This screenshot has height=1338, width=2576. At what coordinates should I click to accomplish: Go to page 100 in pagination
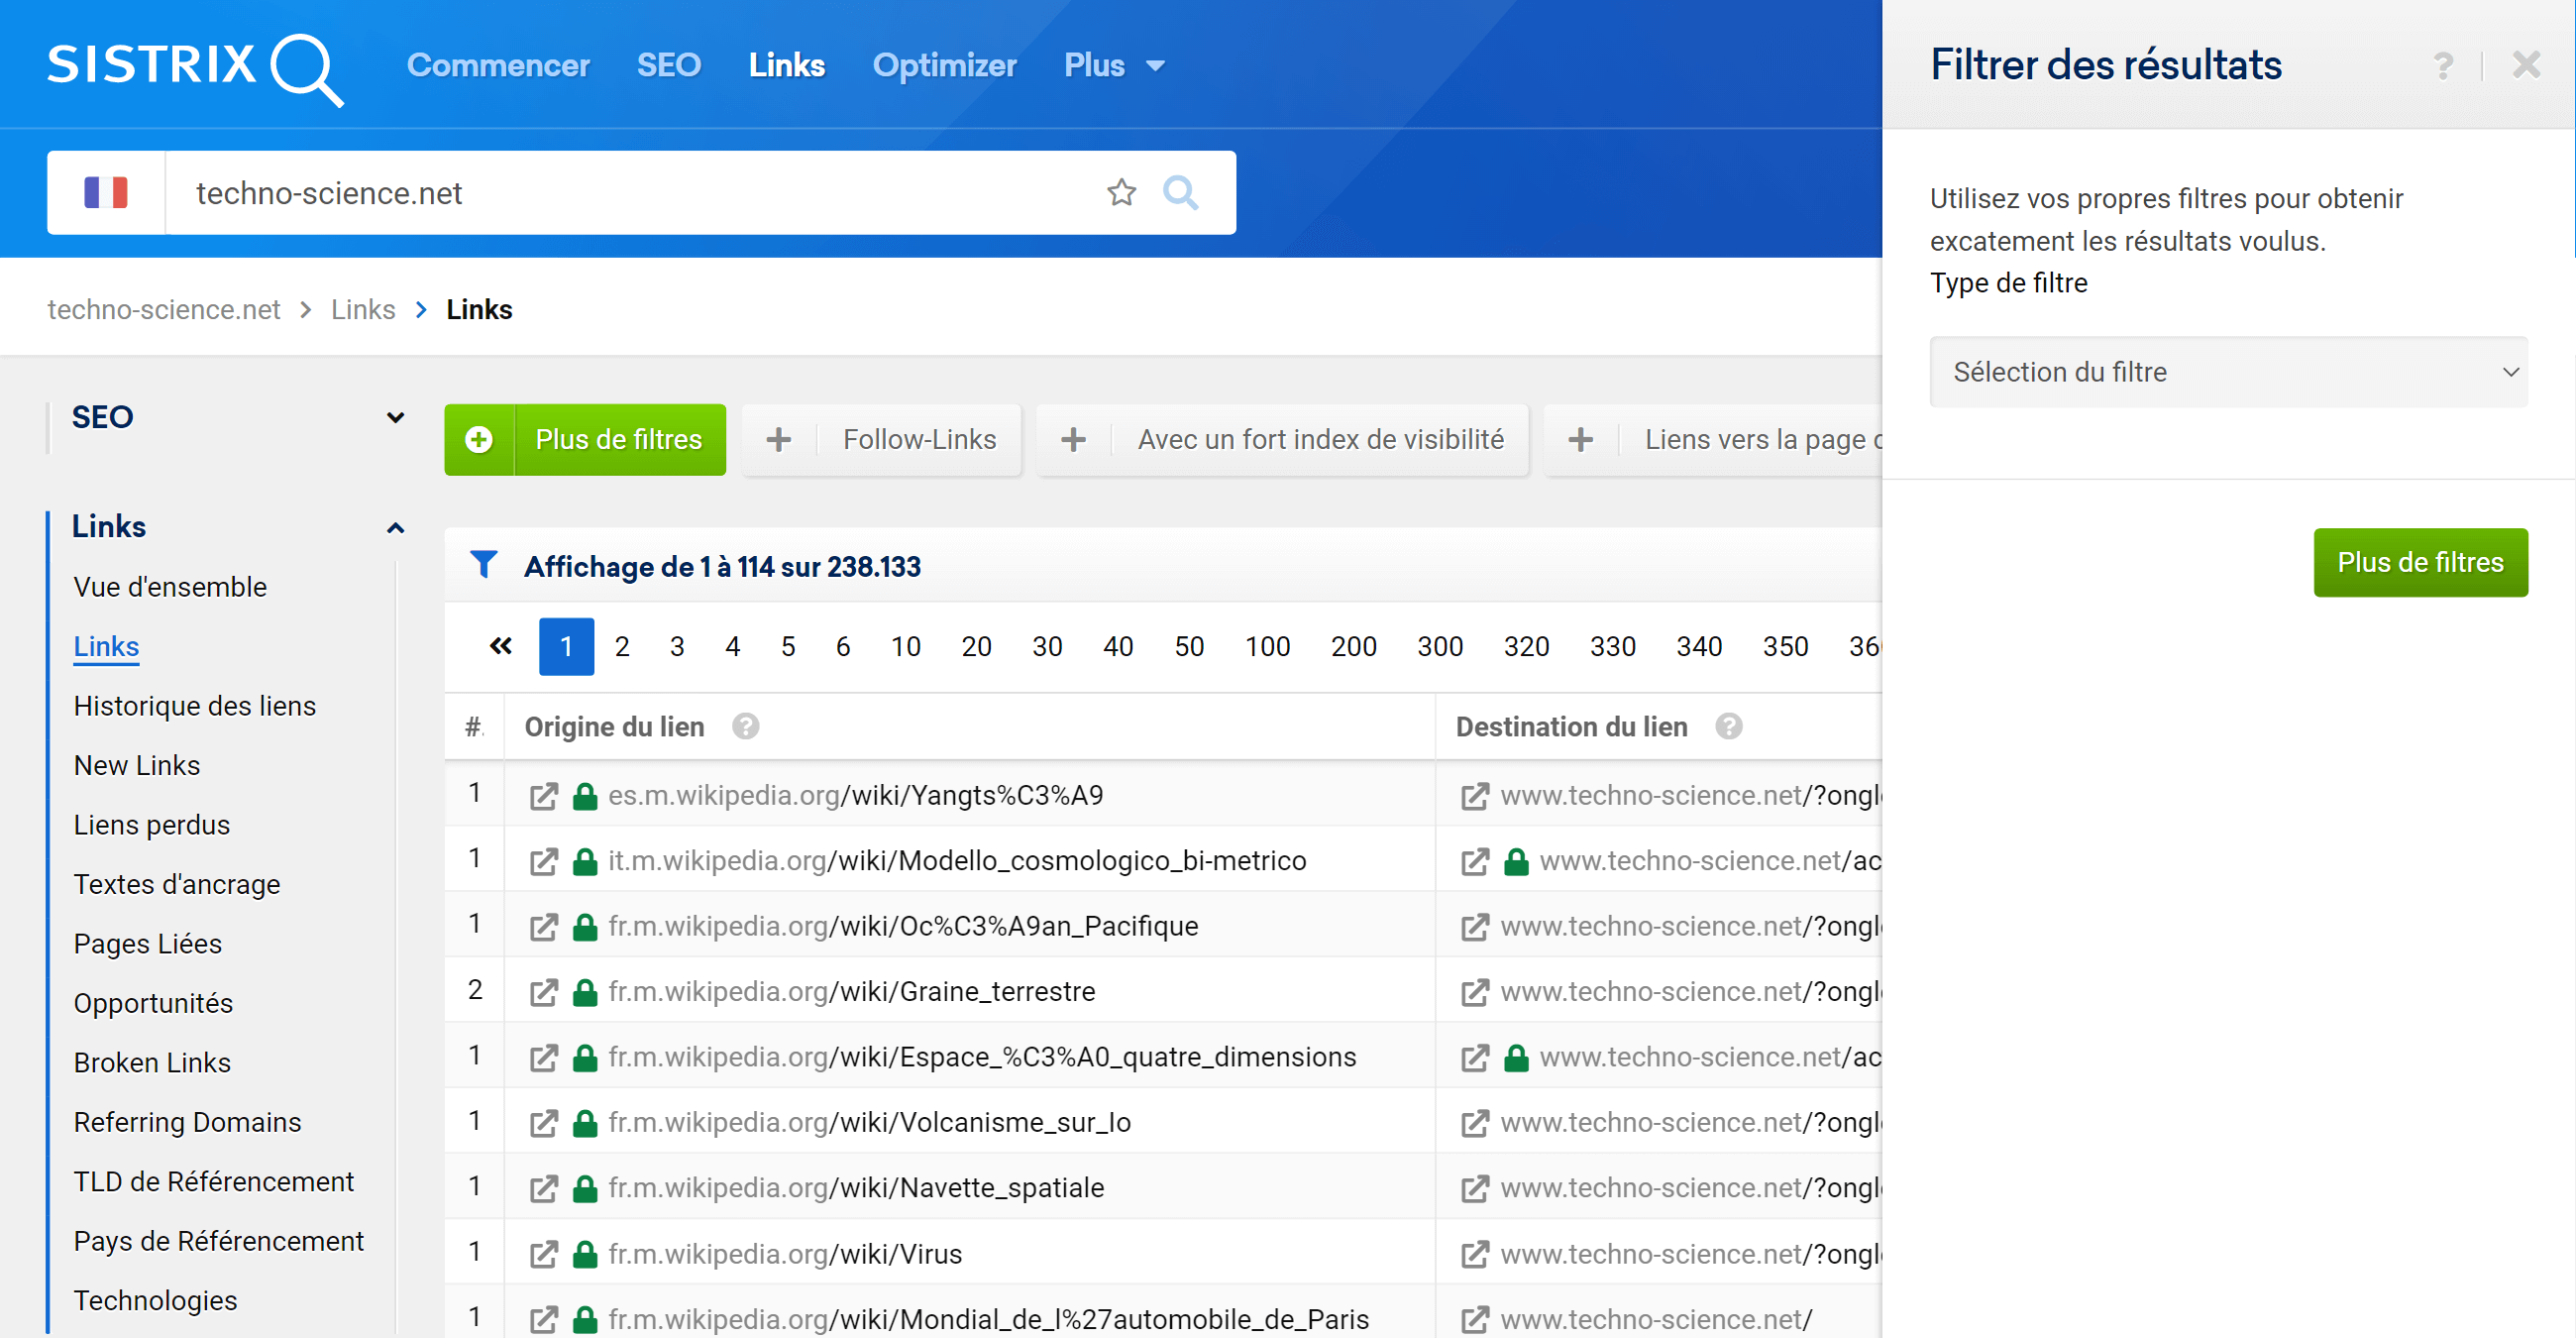1267,646
